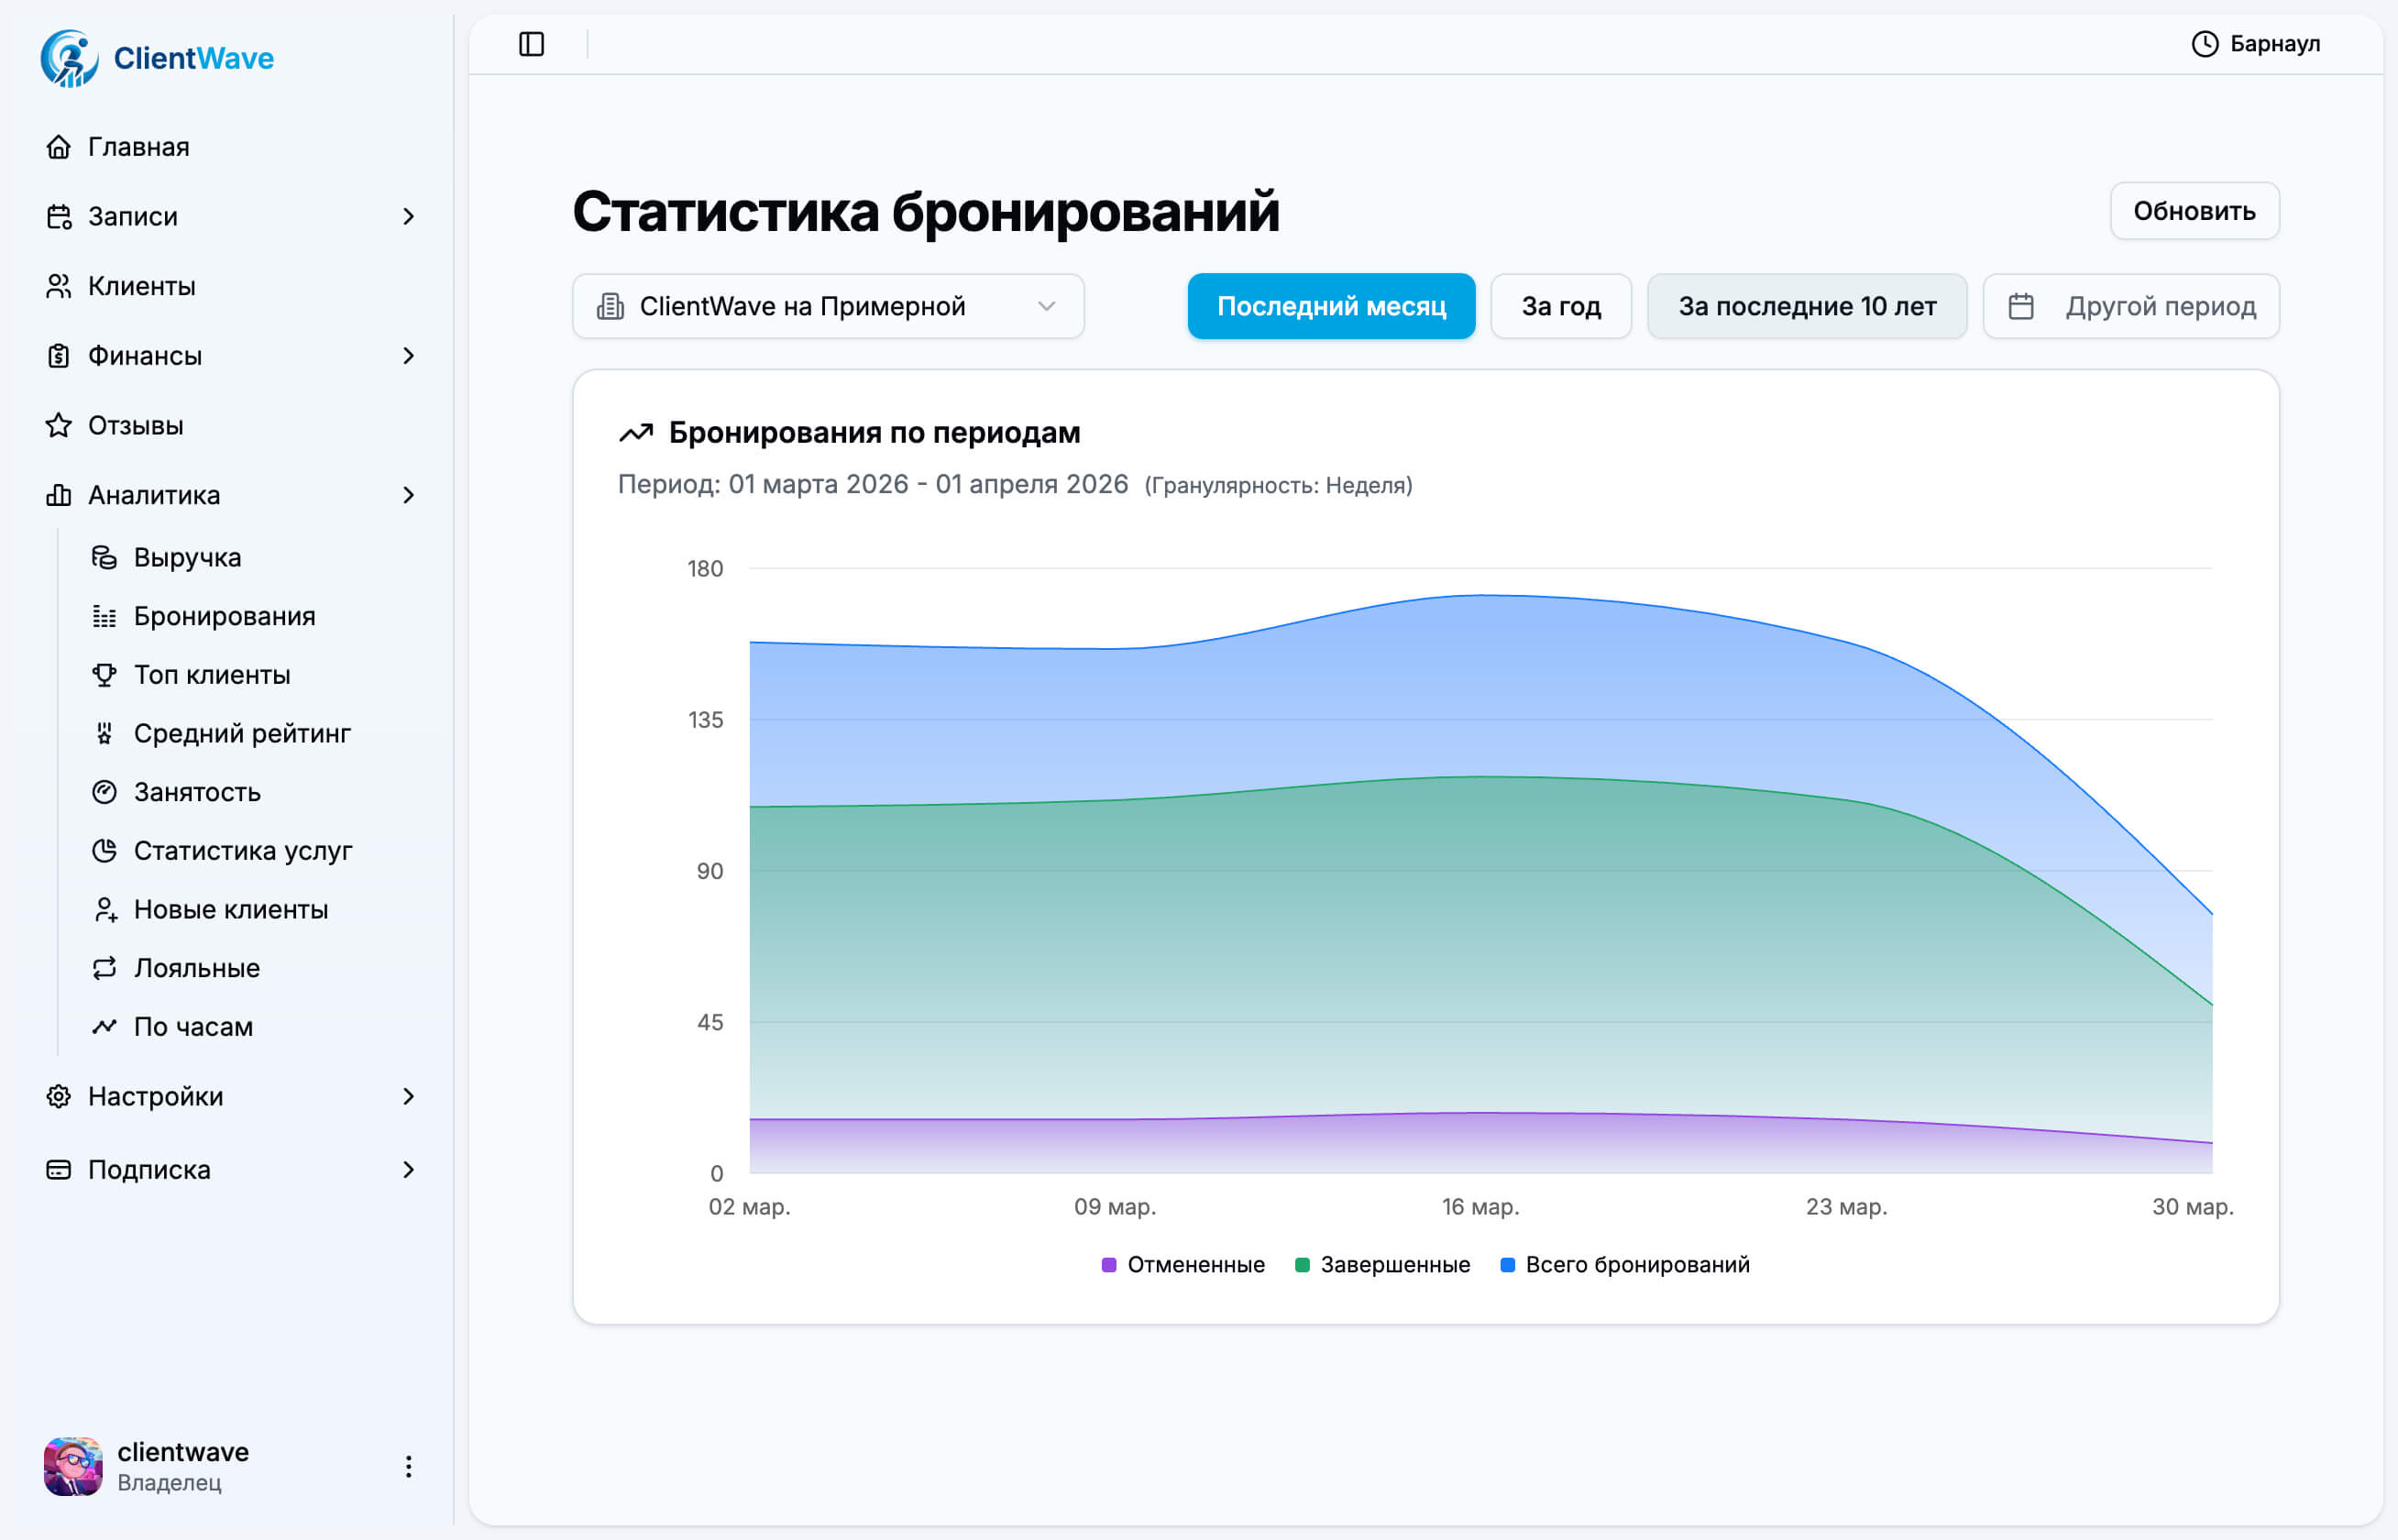Select the Бронирования analytics item
The width and height of the screenshot is (2398, 1540).
[223, 616]
